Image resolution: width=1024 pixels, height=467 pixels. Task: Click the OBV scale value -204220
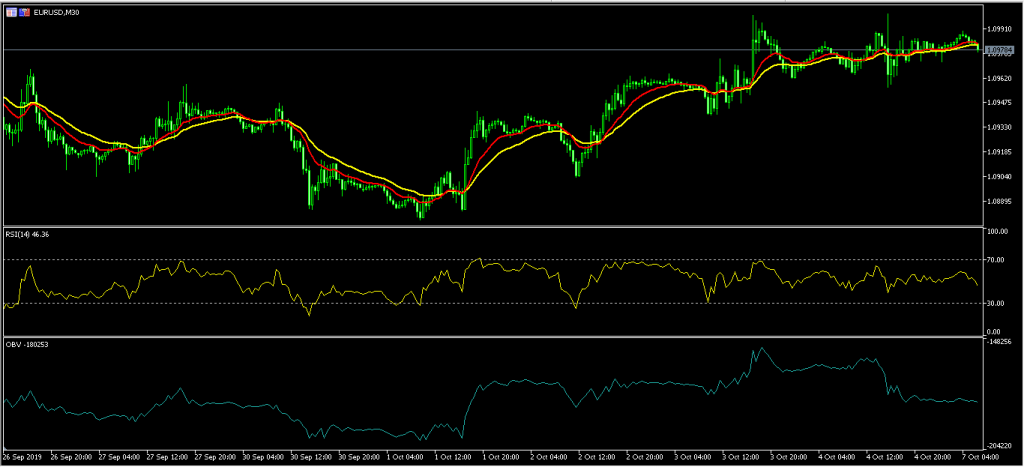point(1001,445)
